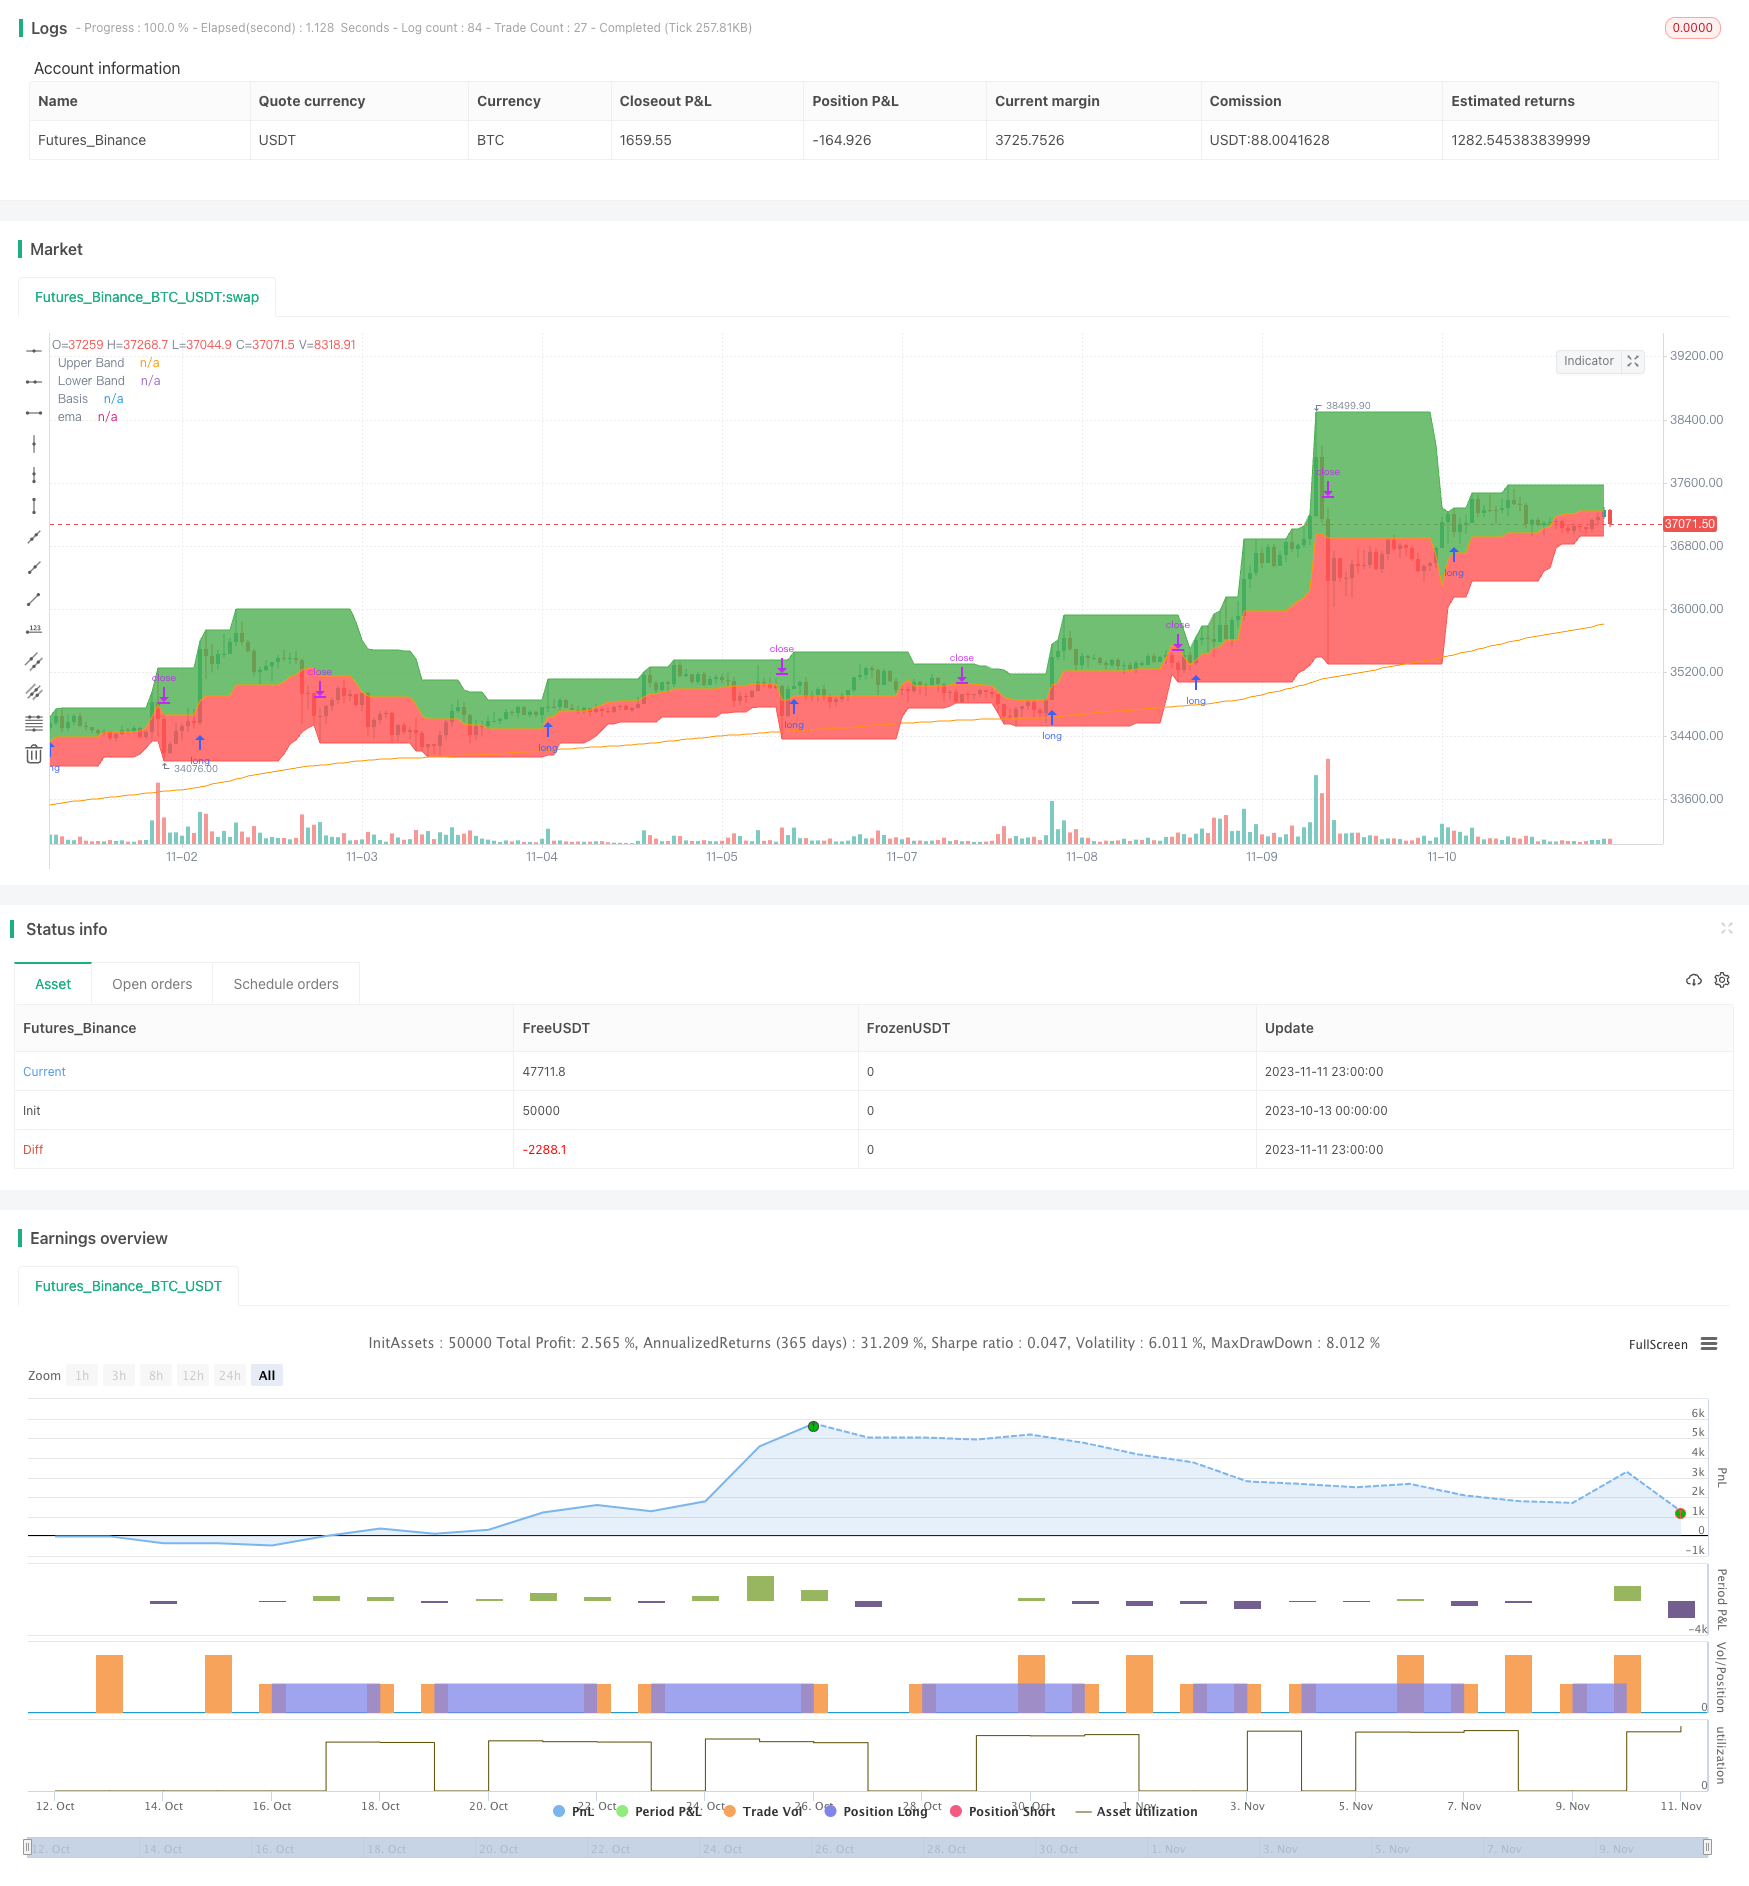The width and height of the screenshot is (1749, 1886).
Task: Click the expand icon beside Indicator
Action: click(1633, 361)
